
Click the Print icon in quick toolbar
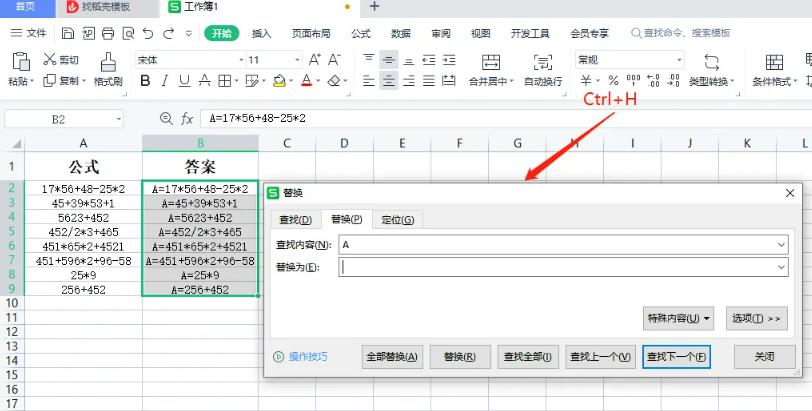click(x=108, y=34)
